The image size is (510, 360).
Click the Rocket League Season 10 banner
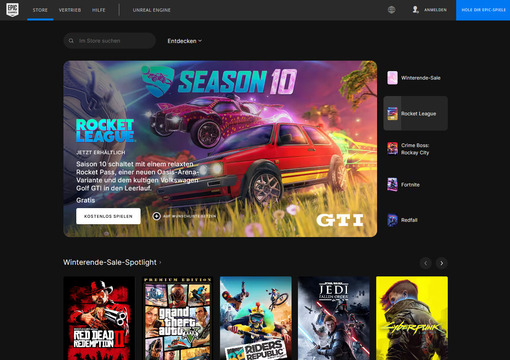(x=220, y=149)
